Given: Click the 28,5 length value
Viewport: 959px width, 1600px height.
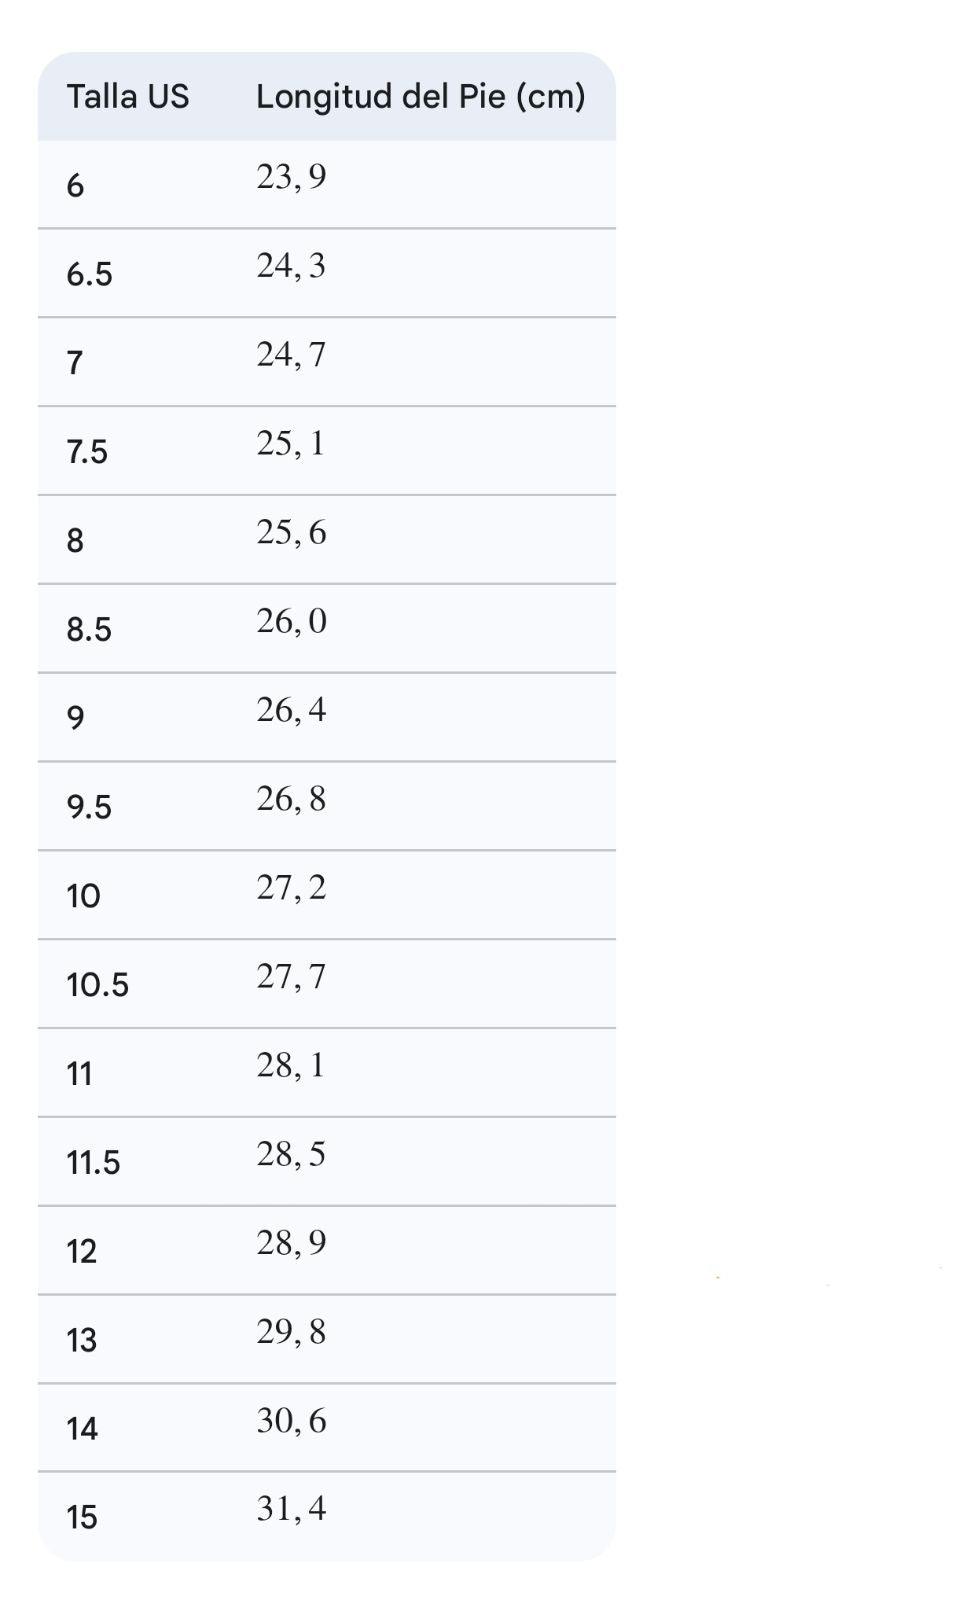Looking at the screenshot, I should click(291, 1155).
